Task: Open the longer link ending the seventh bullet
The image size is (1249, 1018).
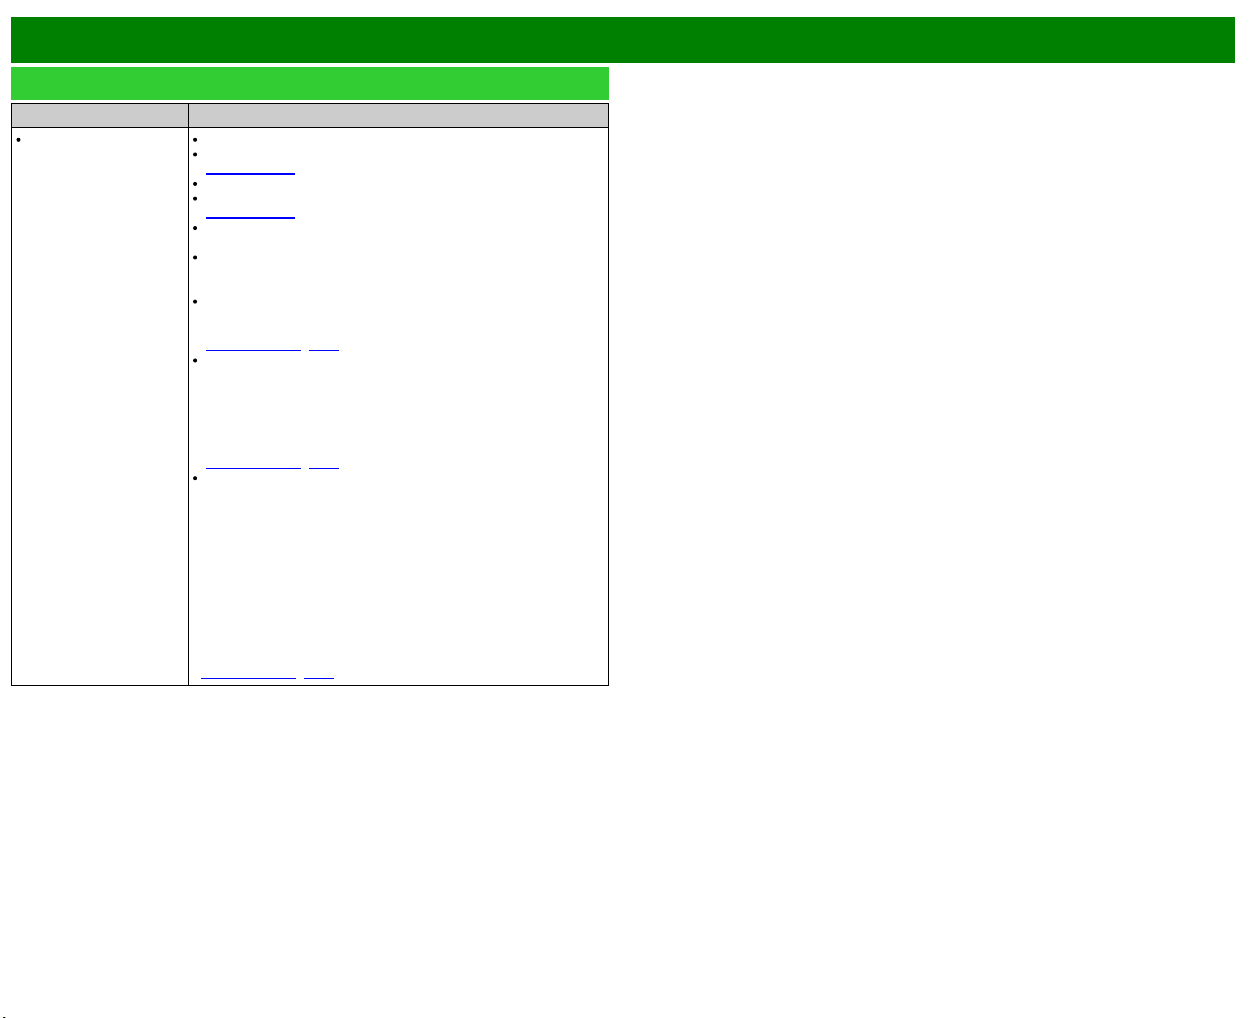Action: [x=253, y=346]
